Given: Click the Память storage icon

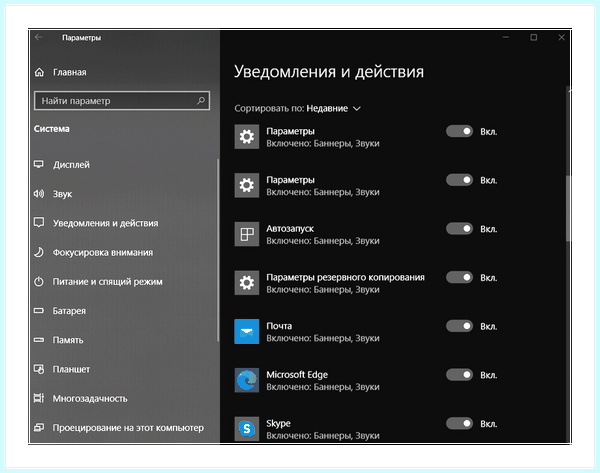Looking at the screenshot, I should click(39, 340).
